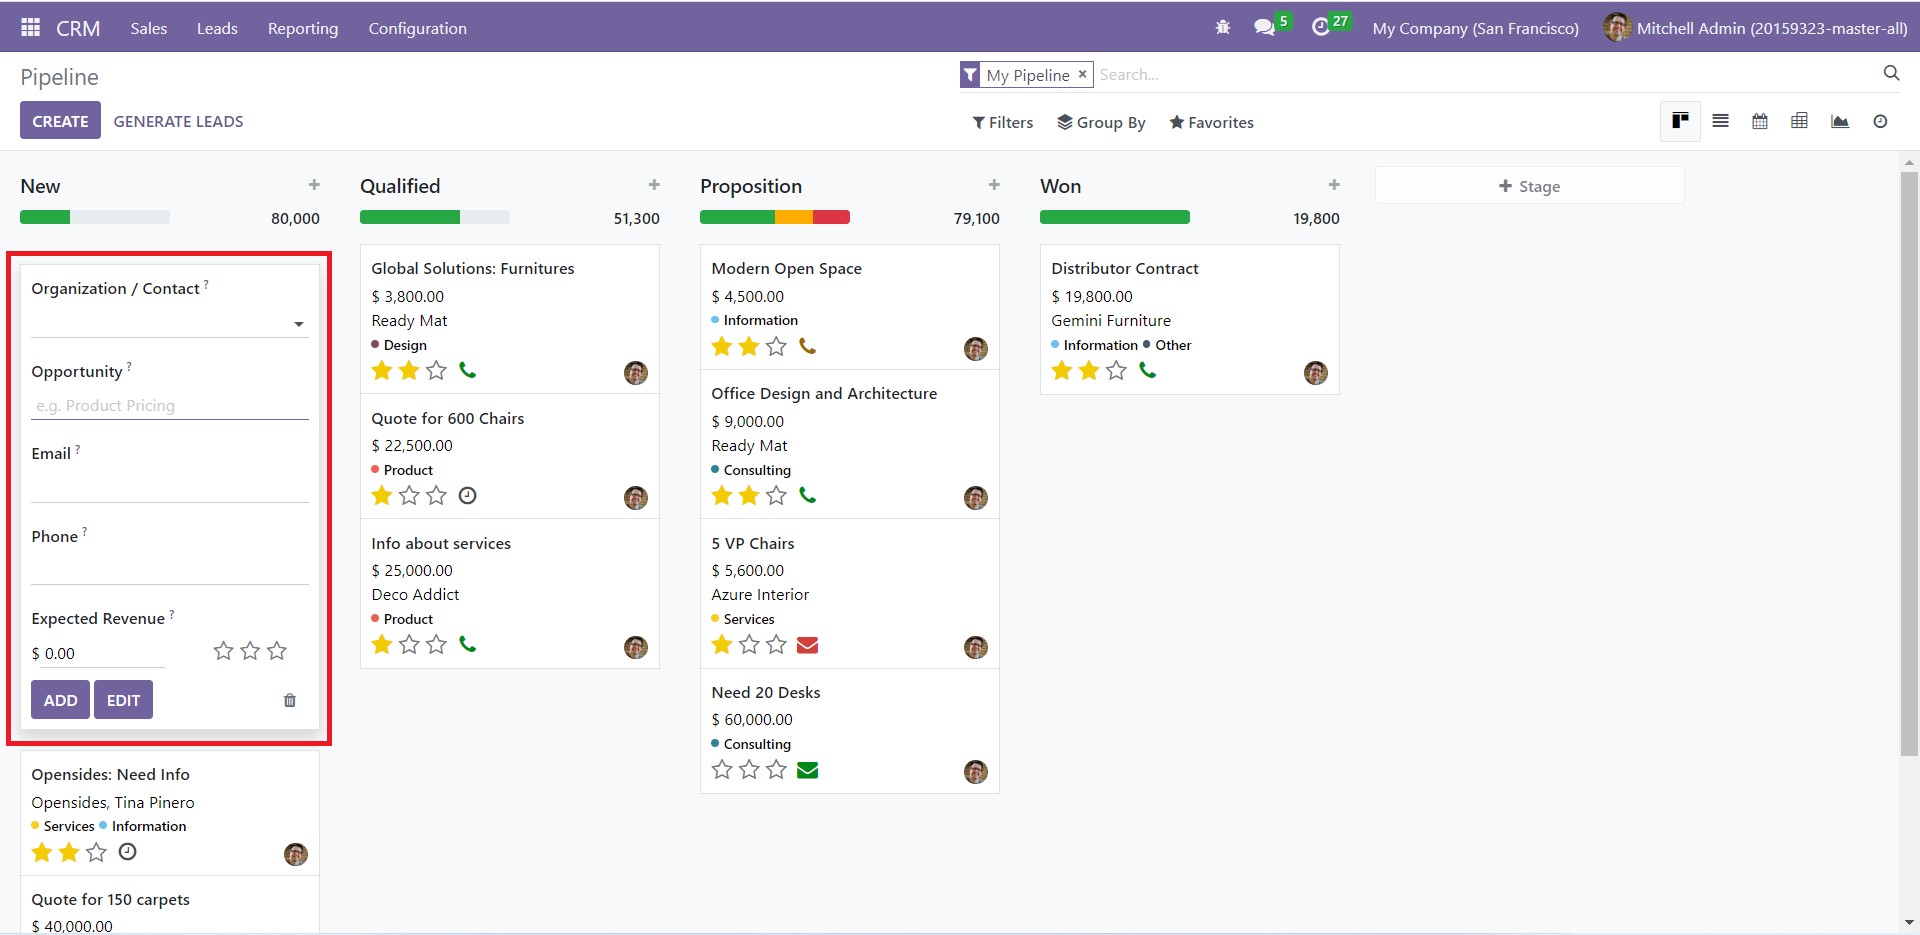Add quick record in Qualified column
Image resolution: width=1920 pixels, height=935 pixels.
[654, 185]
